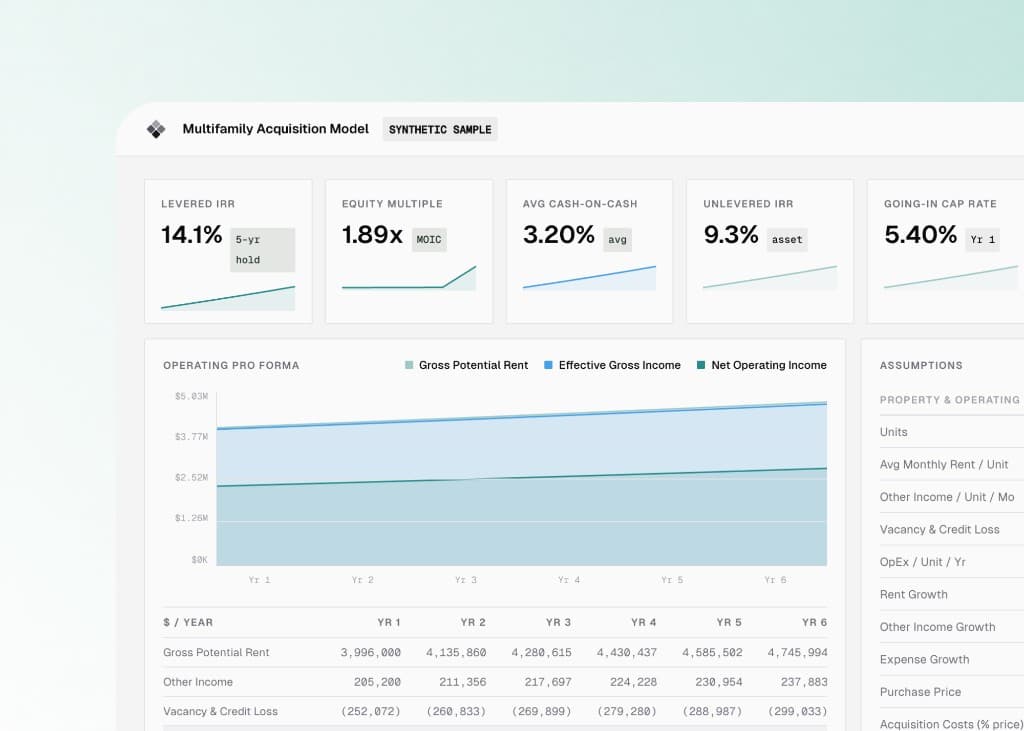Select the Equity Multiple 1.89x value
This screenshot has width=1024, height=731.
coord(372,235)
